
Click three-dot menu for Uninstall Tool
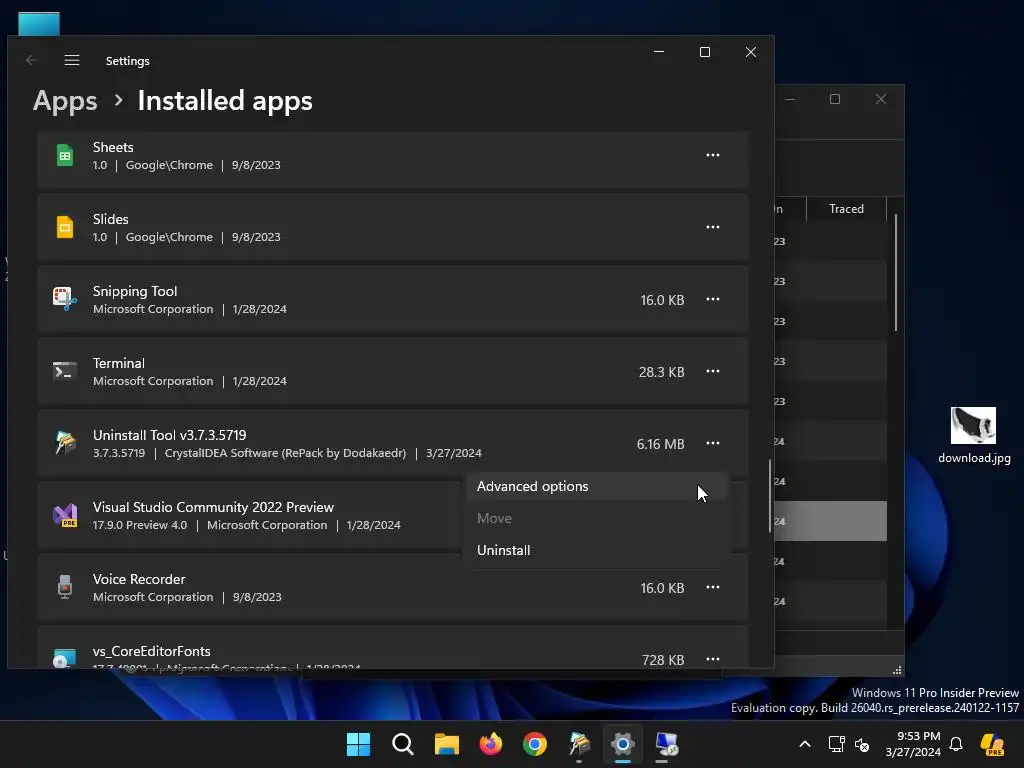tap(712, 443)
